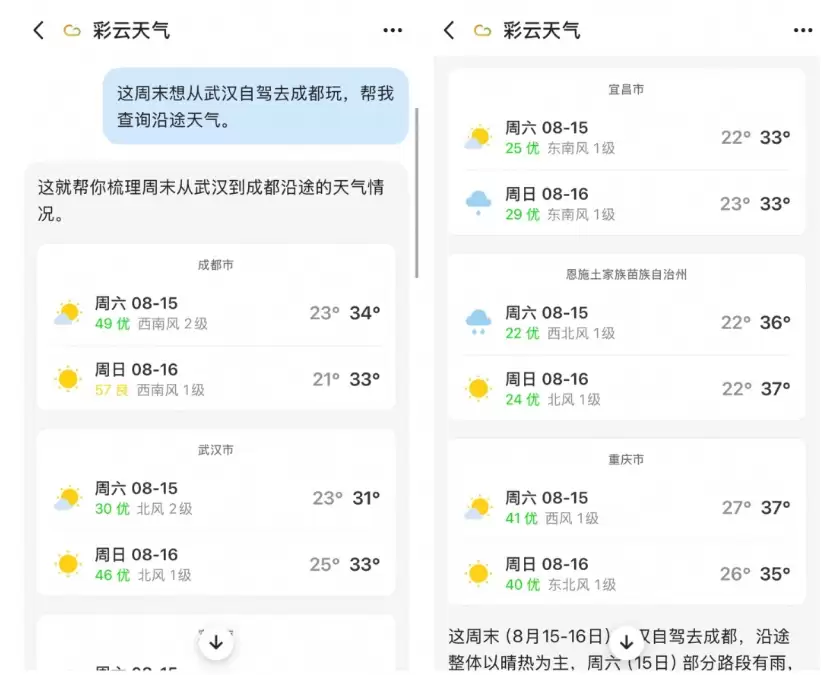
Task: Click the 北风 2级 wind label
Action: pos(165,508)
